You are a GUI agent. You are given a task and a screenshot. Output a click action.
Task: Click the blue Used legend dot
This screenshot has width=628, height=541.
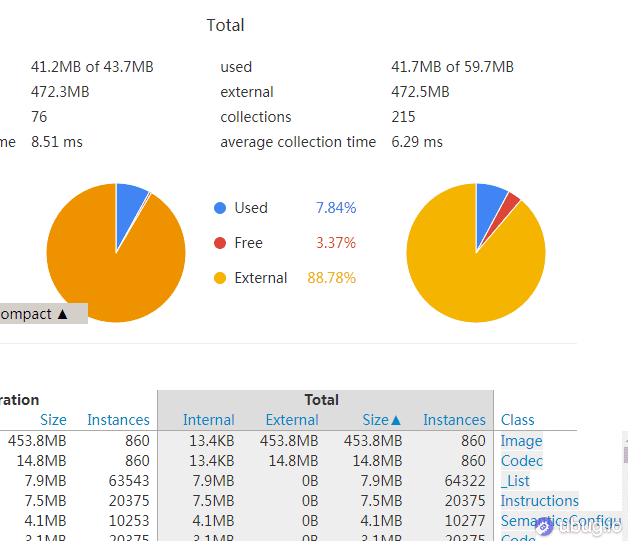tap(220, 208)
